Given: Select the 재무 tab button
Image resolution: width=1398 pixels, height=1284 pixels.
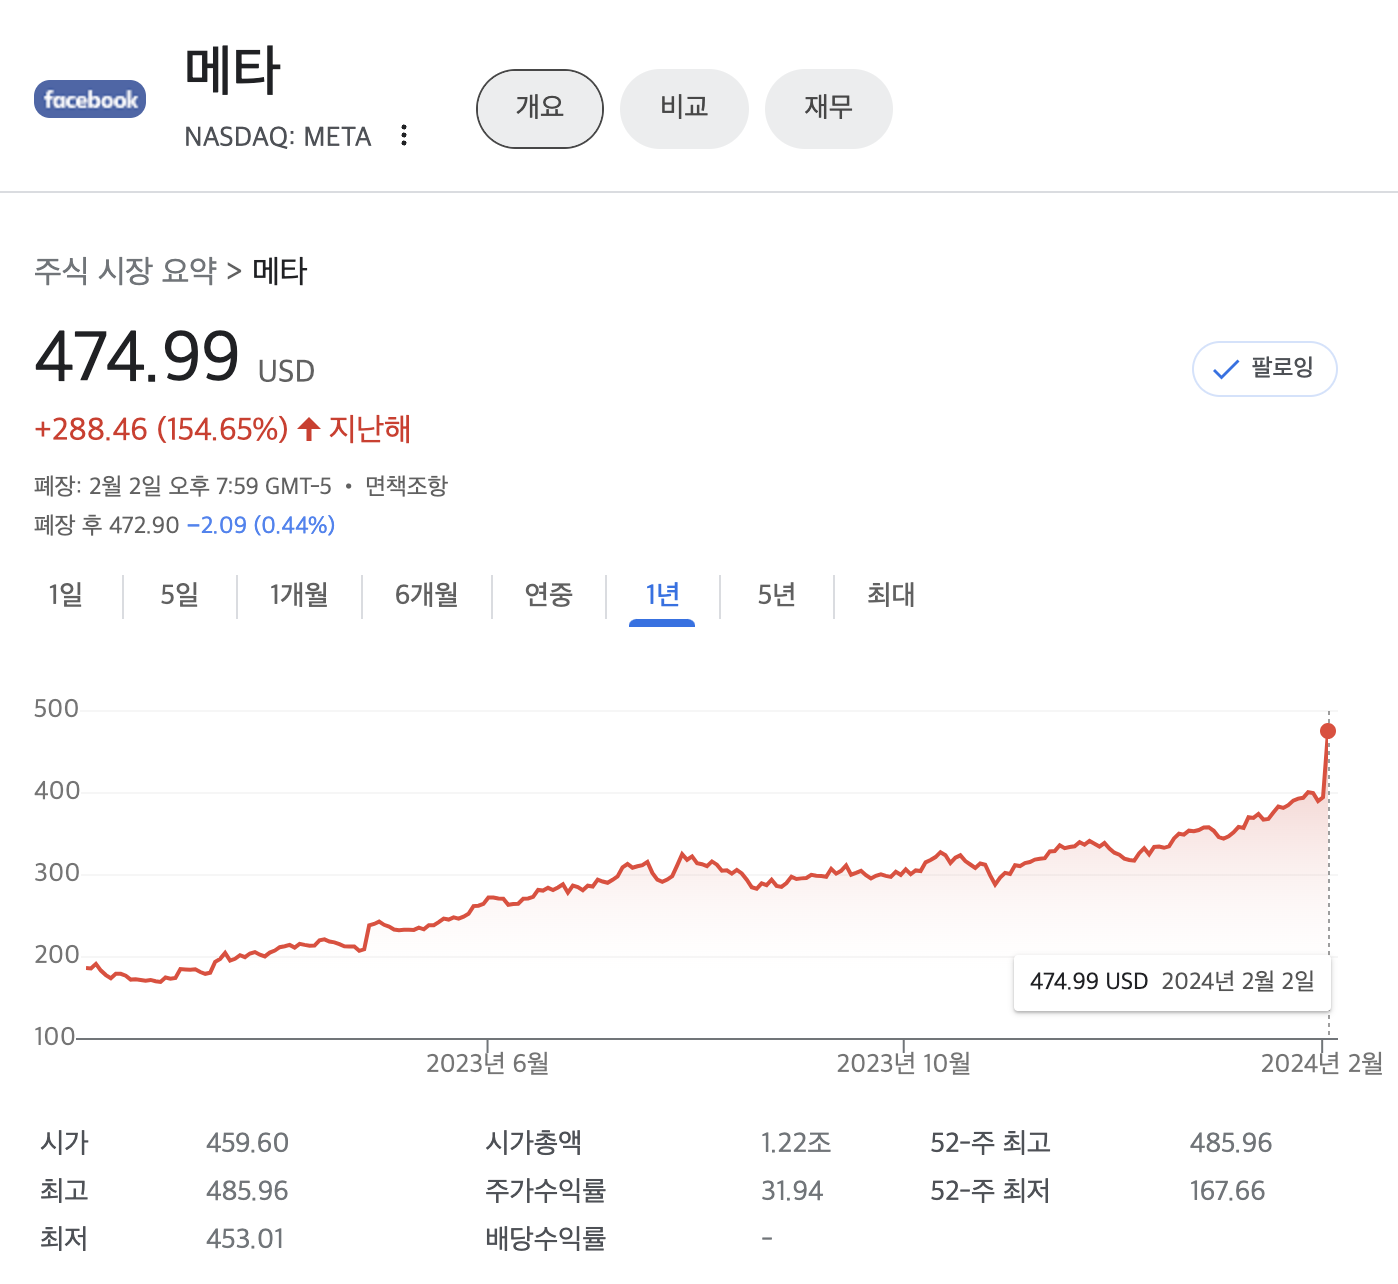Looking at the screenshot, I should tap(828, 109).
